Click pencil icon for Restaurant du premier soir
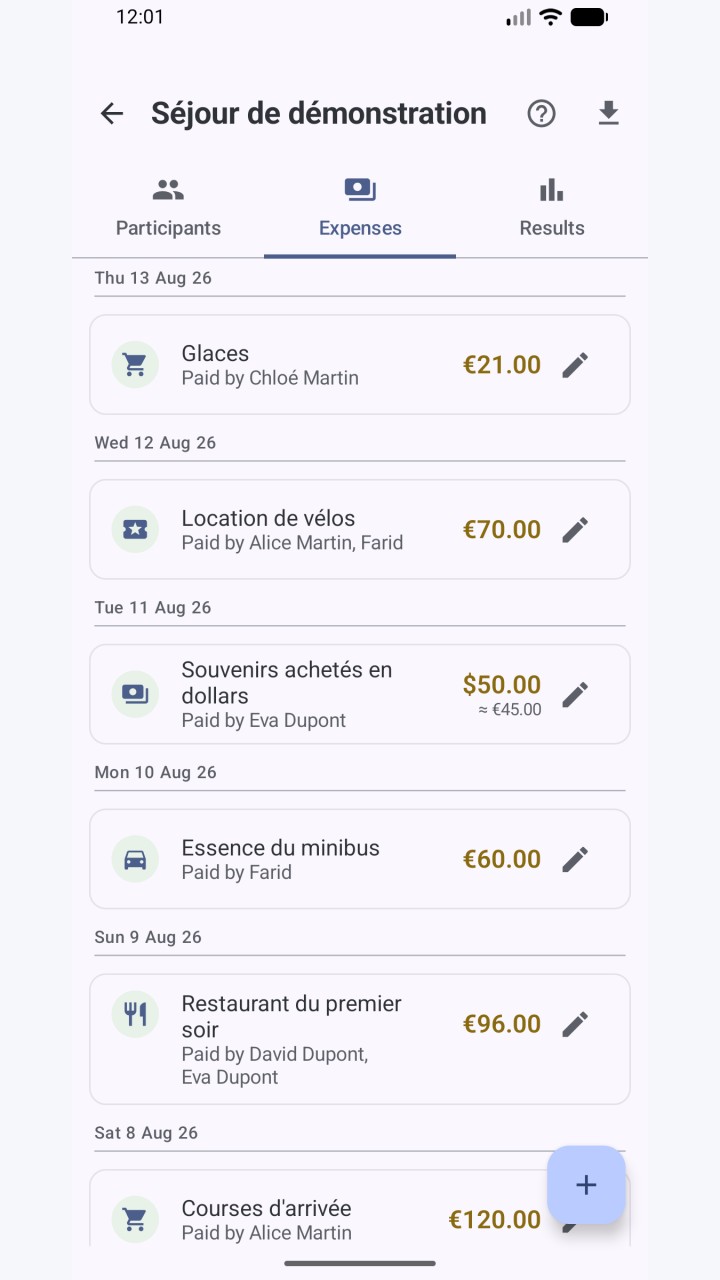Image resolution: width=720 pixels, height=1280 pixels. pyautogui.click(x=575, y=1024)
